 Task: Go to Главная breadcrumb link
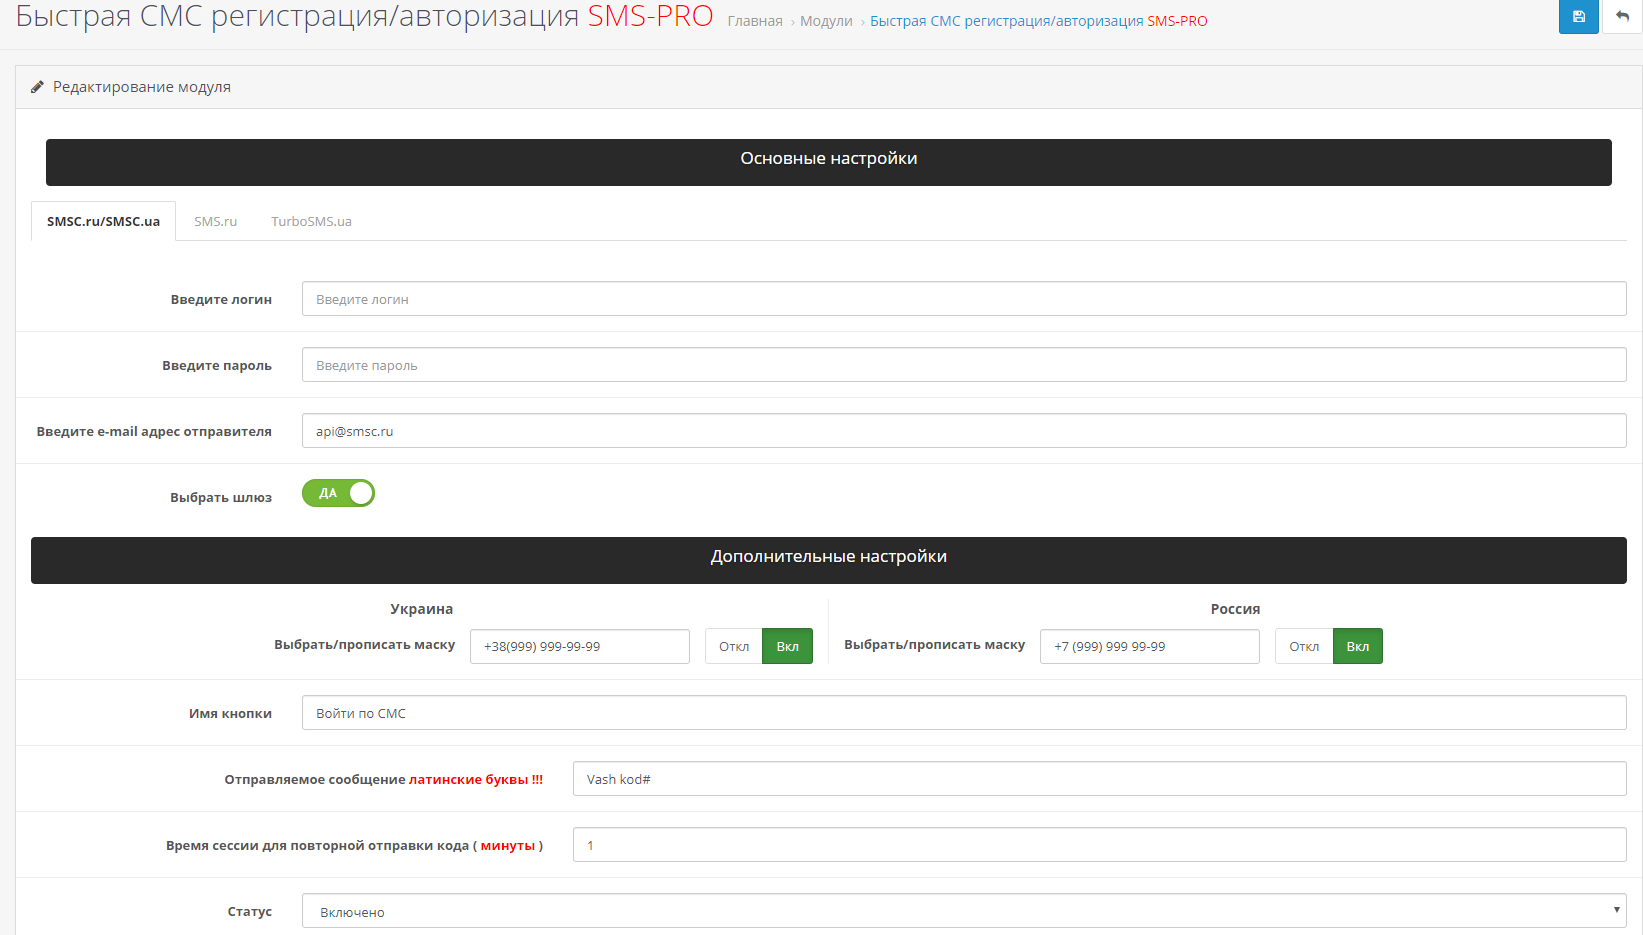[755, 21]
